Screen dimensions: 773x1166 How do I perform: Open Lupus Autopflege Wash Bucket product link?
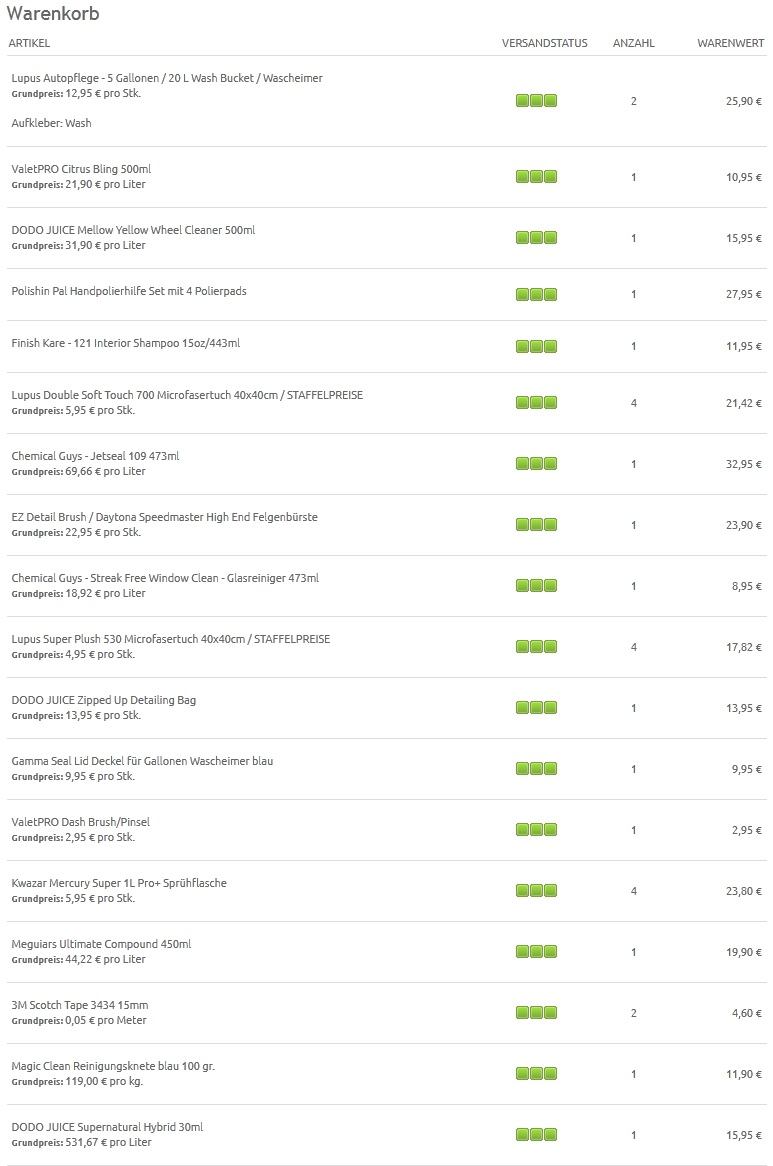click(x=166, y=78)
